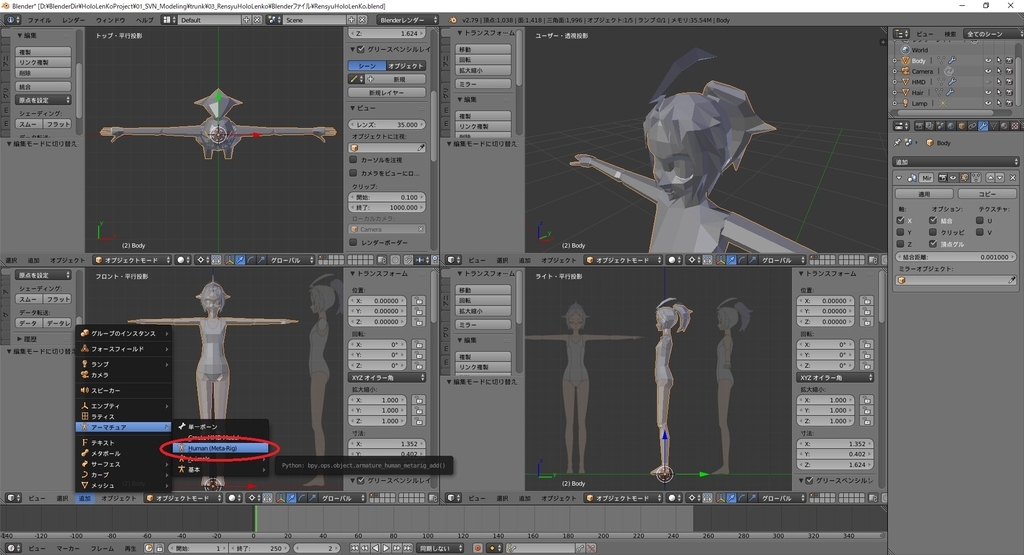The height and width of the screenshot is (555, 1024).
Task: Click the リンク複製 button in top-left tool shelf
Action: 43,62
